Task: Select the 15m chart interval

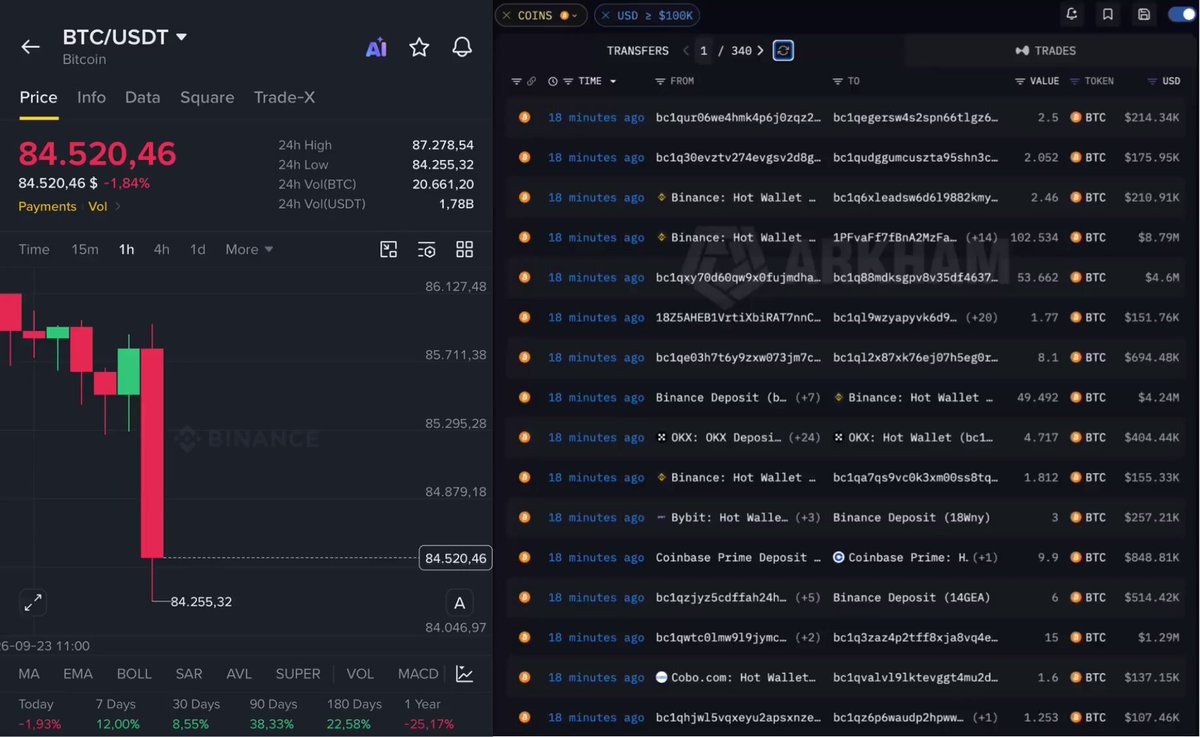Action: click(85, 249)
